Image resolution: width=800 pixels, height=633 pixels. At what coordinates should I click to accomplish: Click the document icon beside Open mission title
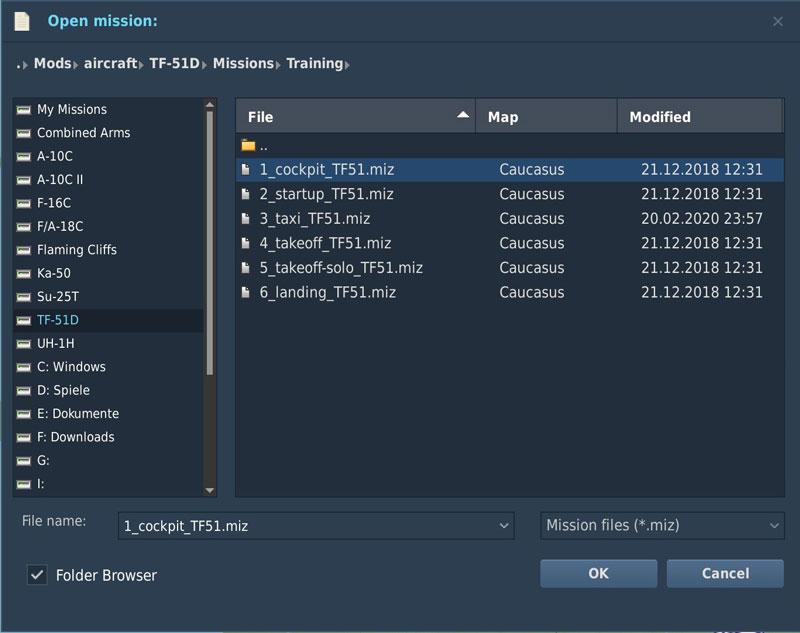pyautogui.click(x=22, y=21)
